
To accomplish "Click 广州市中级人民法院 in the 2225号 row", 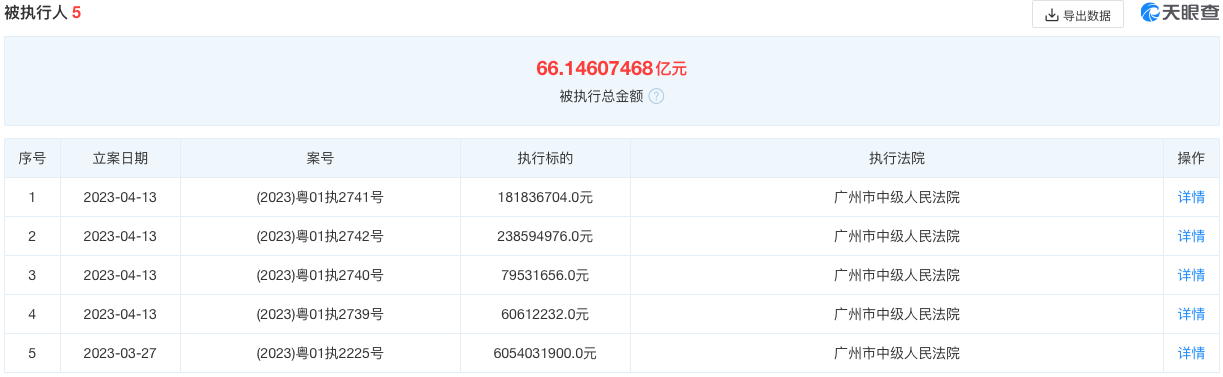I will [897, 353].
